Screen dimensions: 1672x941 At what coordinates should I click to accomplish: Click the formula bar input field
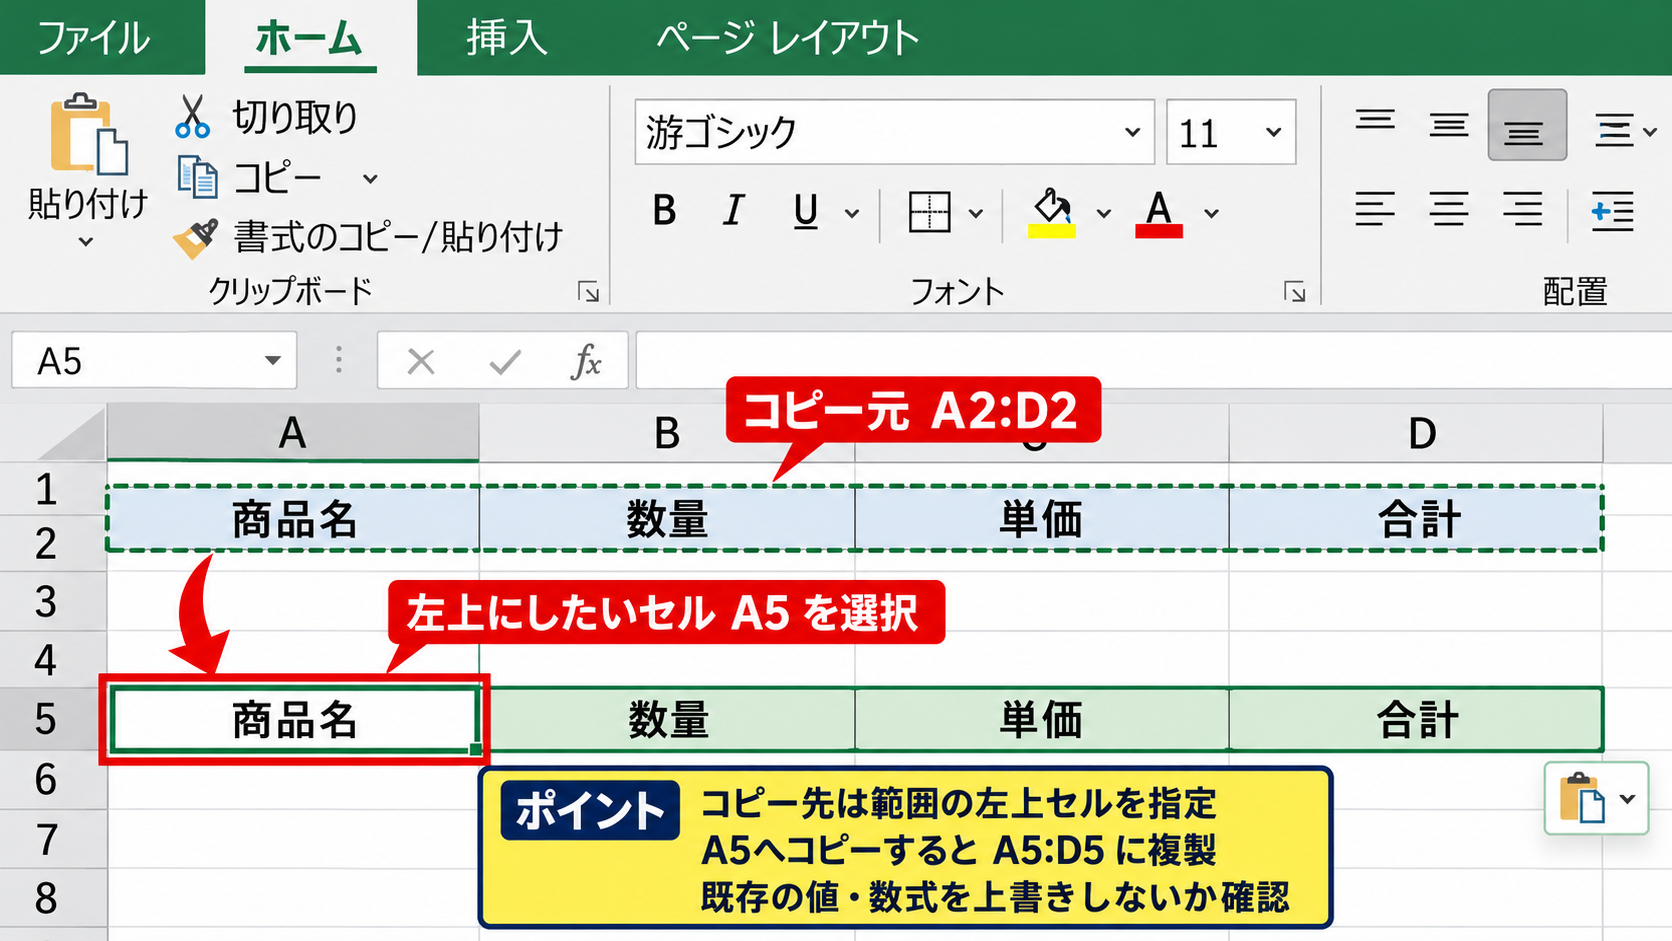[1153, 361]
